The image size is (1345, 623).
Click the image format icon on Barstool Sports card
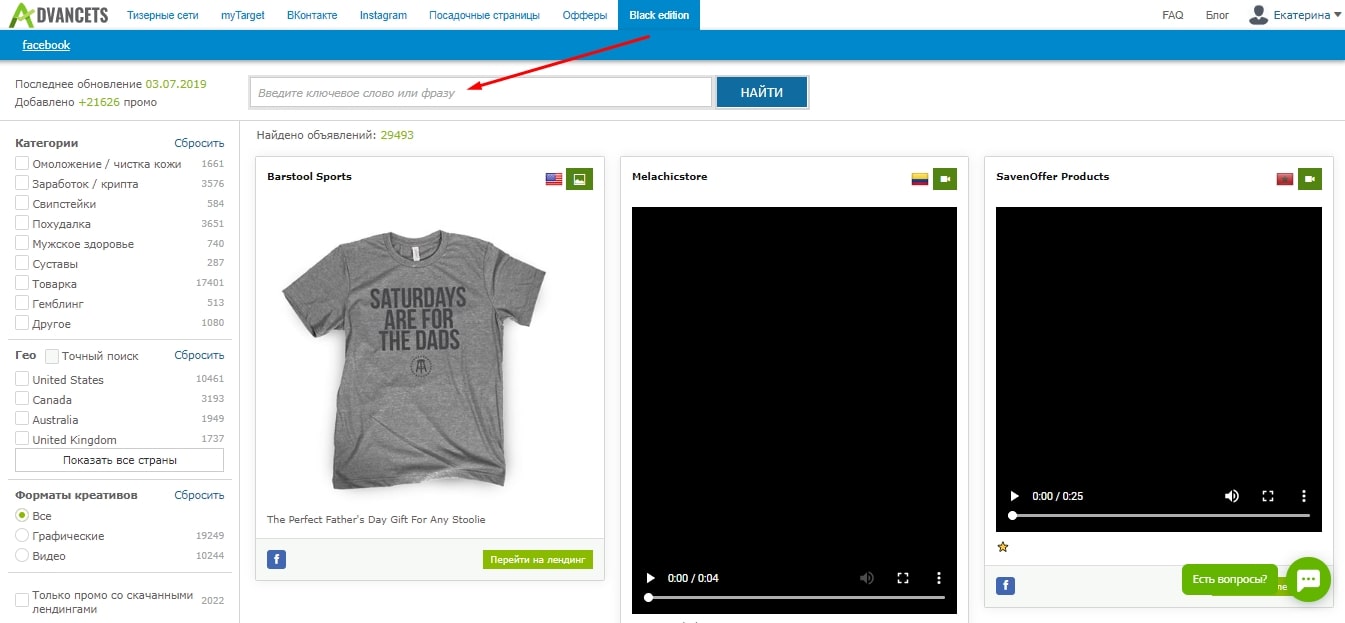tap(579, 179)
